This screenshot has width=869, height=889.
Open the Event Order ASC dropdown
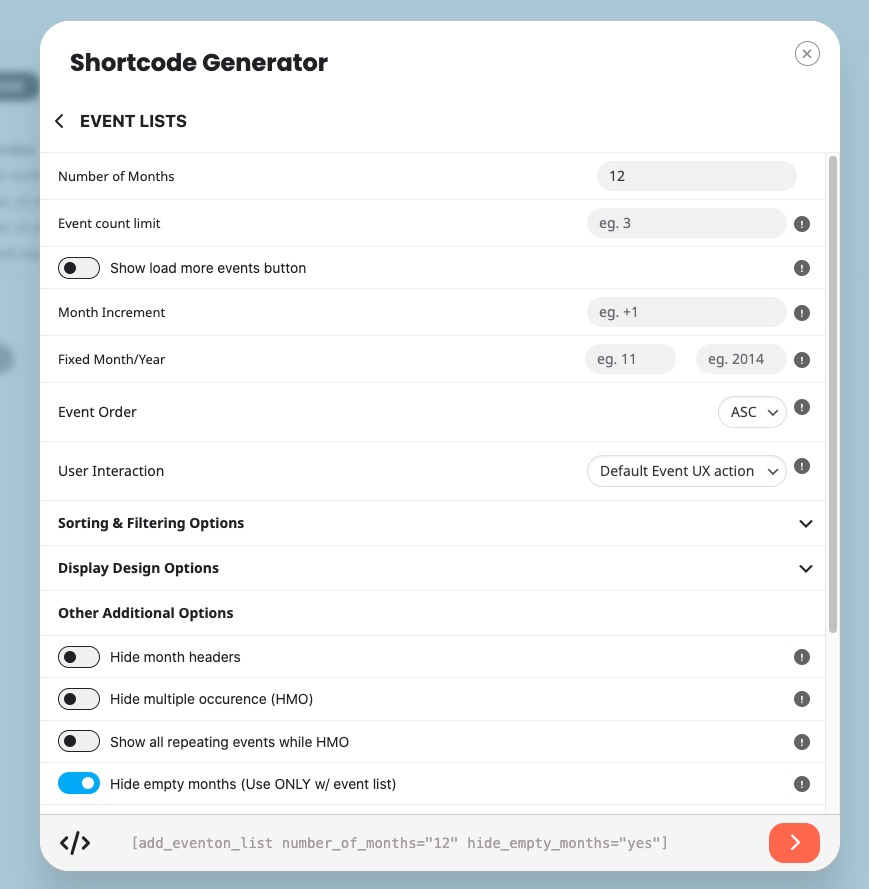(x=752, y=412)
